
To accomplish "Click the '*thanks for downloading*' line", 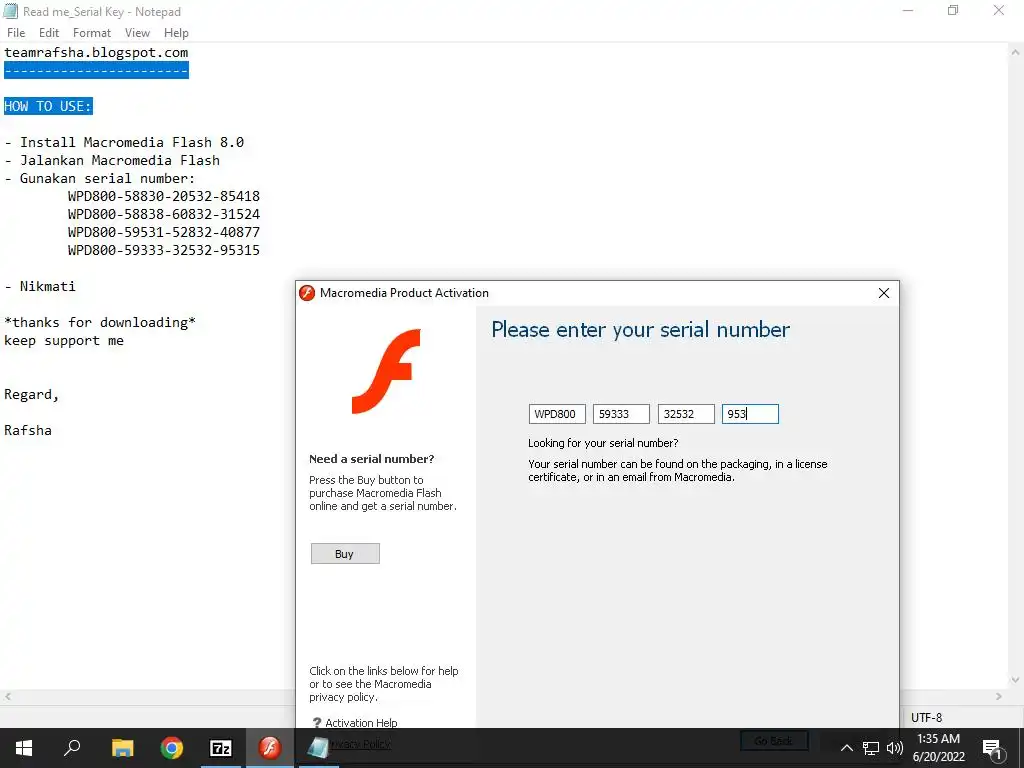I will pyautogui.click(x=100, y=322).
